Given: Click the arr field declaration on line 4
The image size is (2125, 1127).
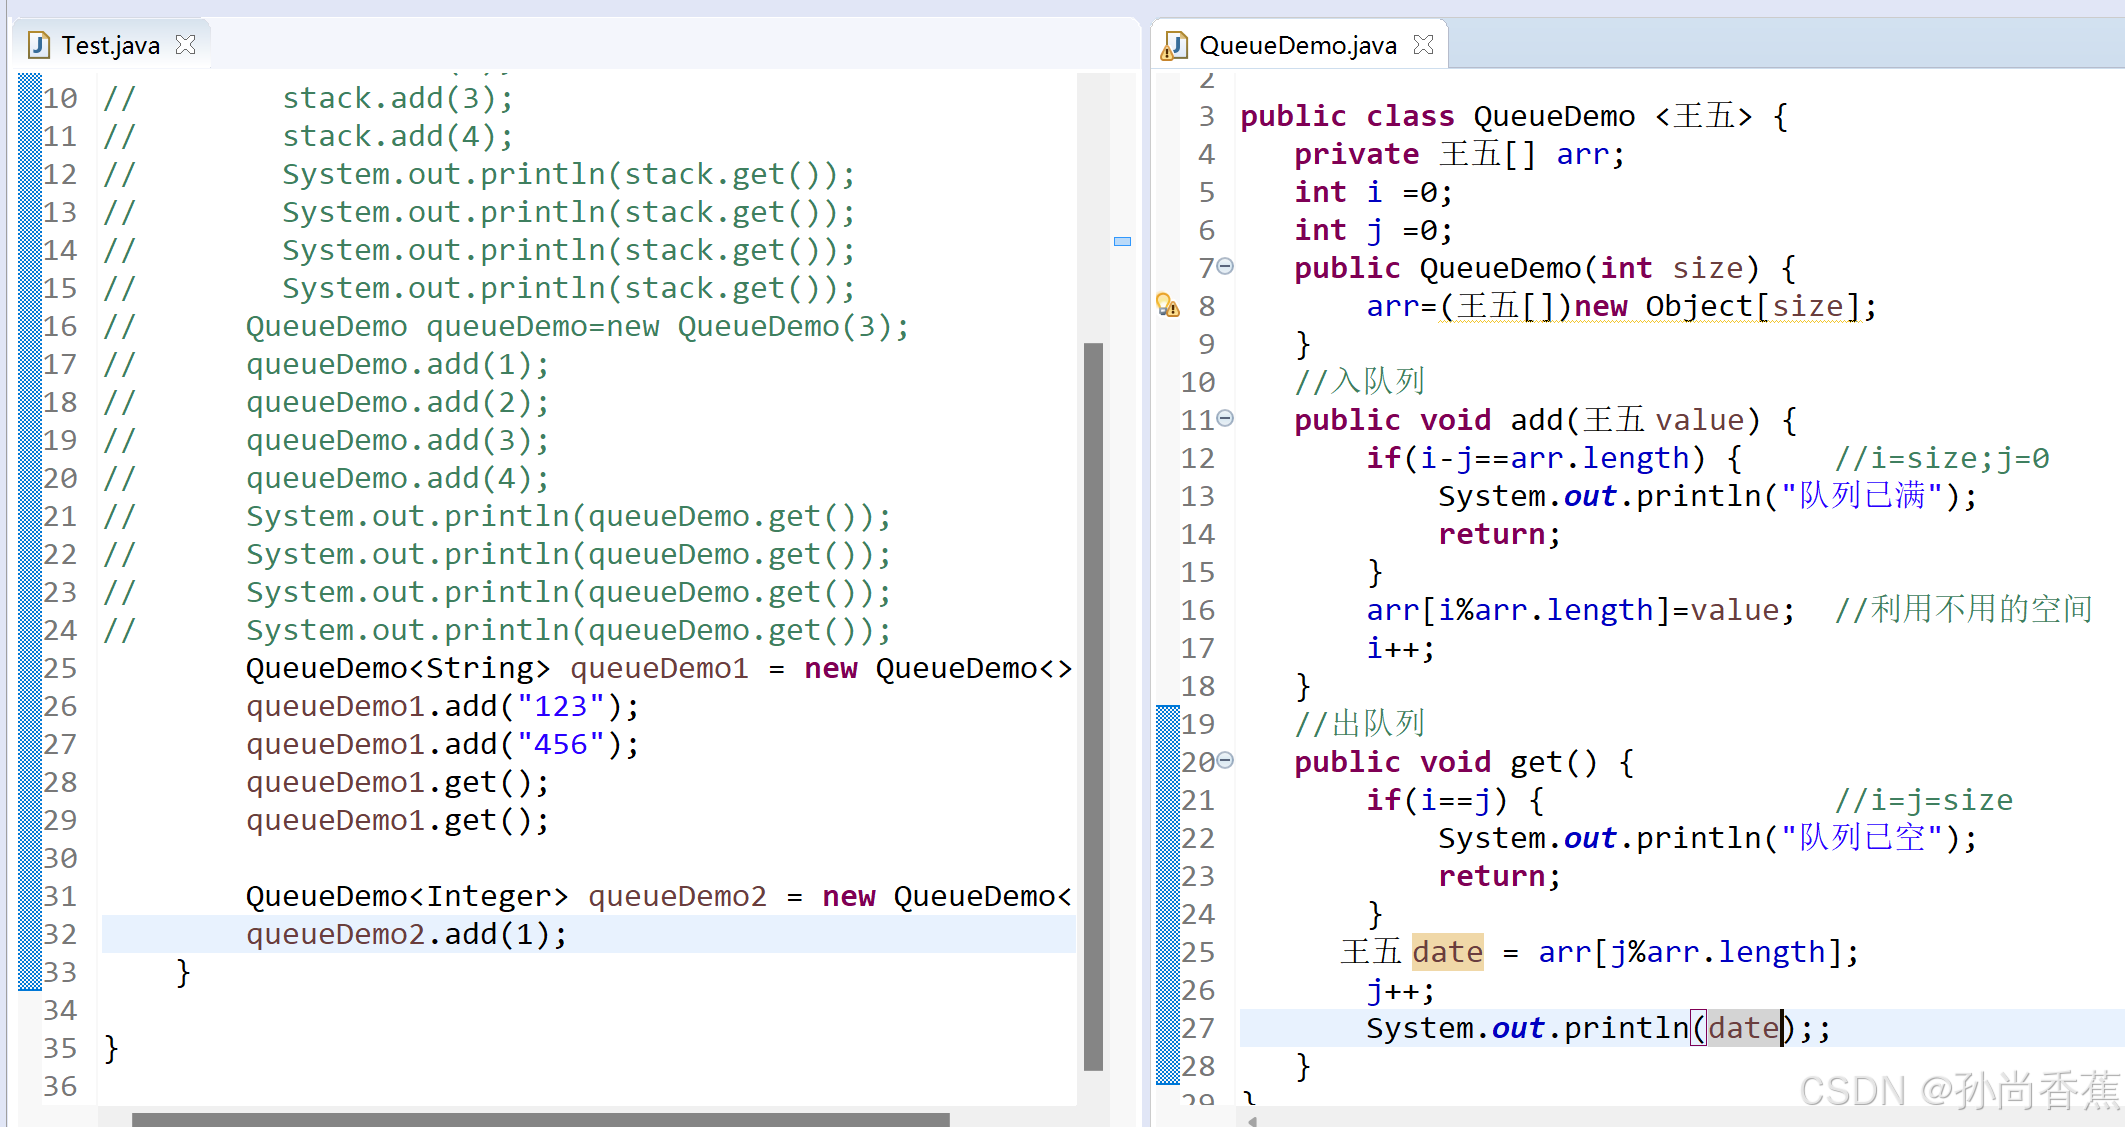Looking at the screenshot, I should click(x=1582, y=154).
